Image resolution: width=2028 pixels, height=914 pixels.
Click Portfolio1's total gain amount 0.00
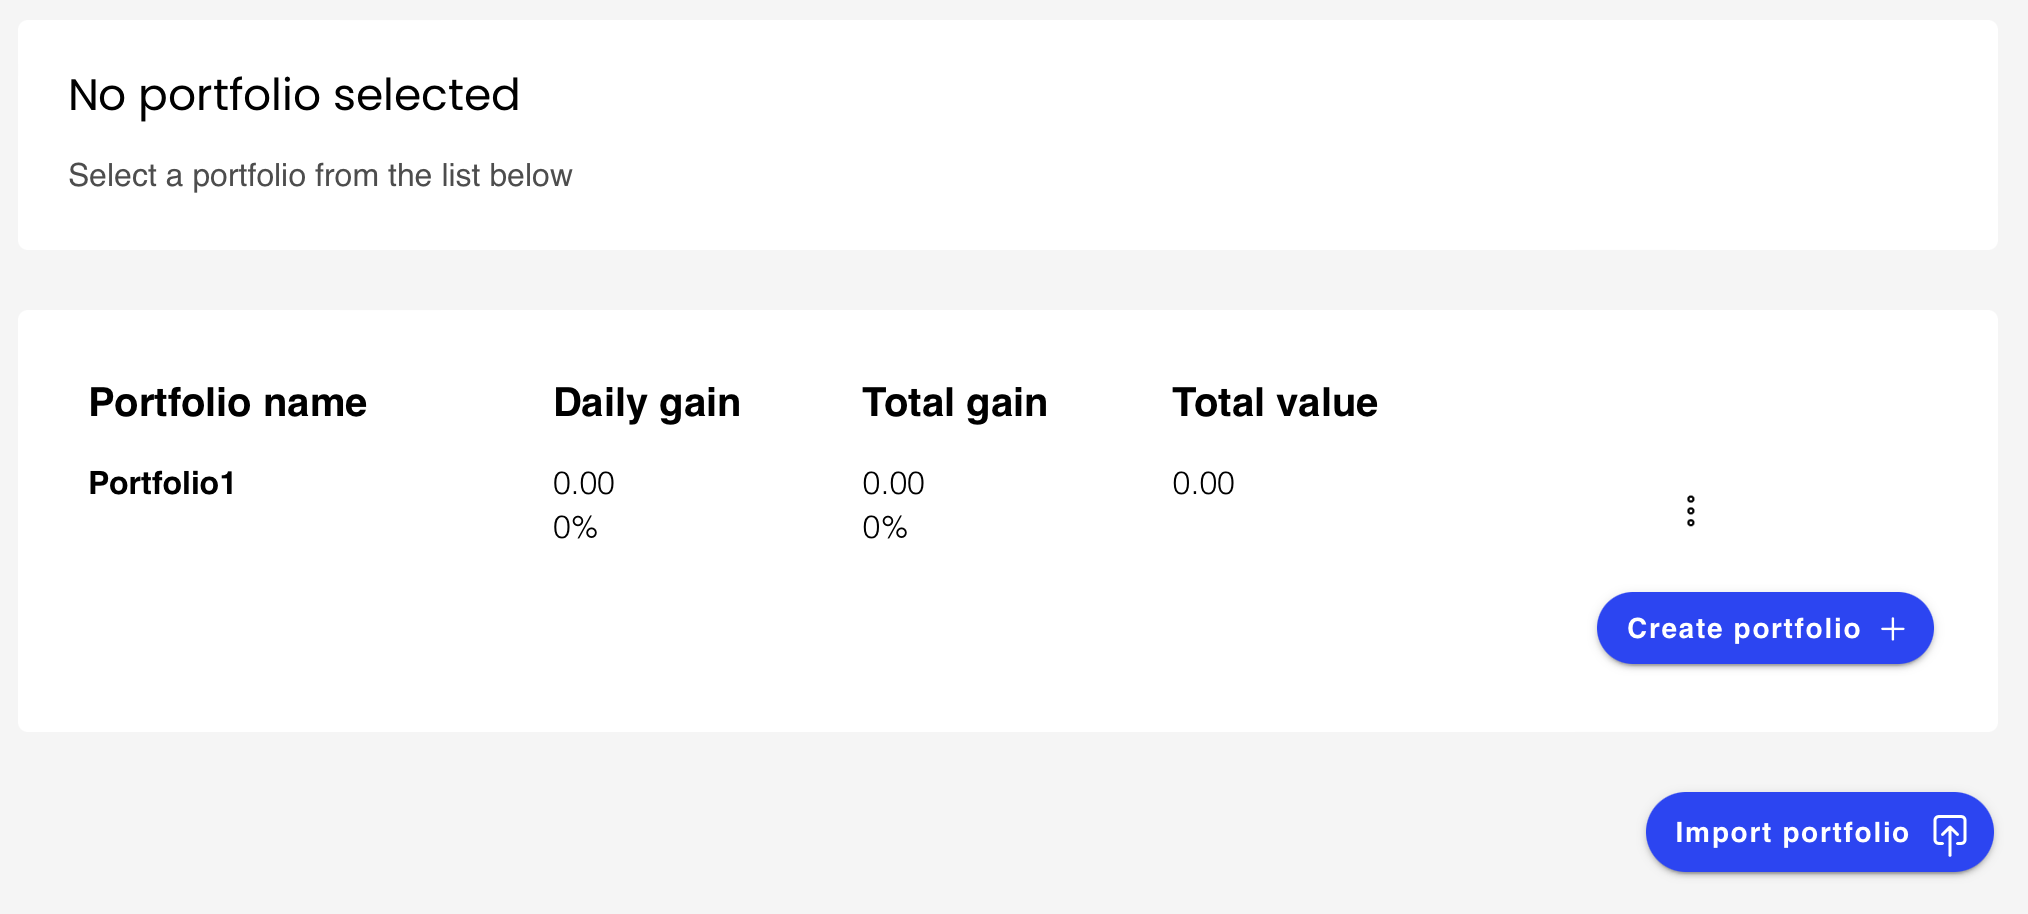coord(893,484)
